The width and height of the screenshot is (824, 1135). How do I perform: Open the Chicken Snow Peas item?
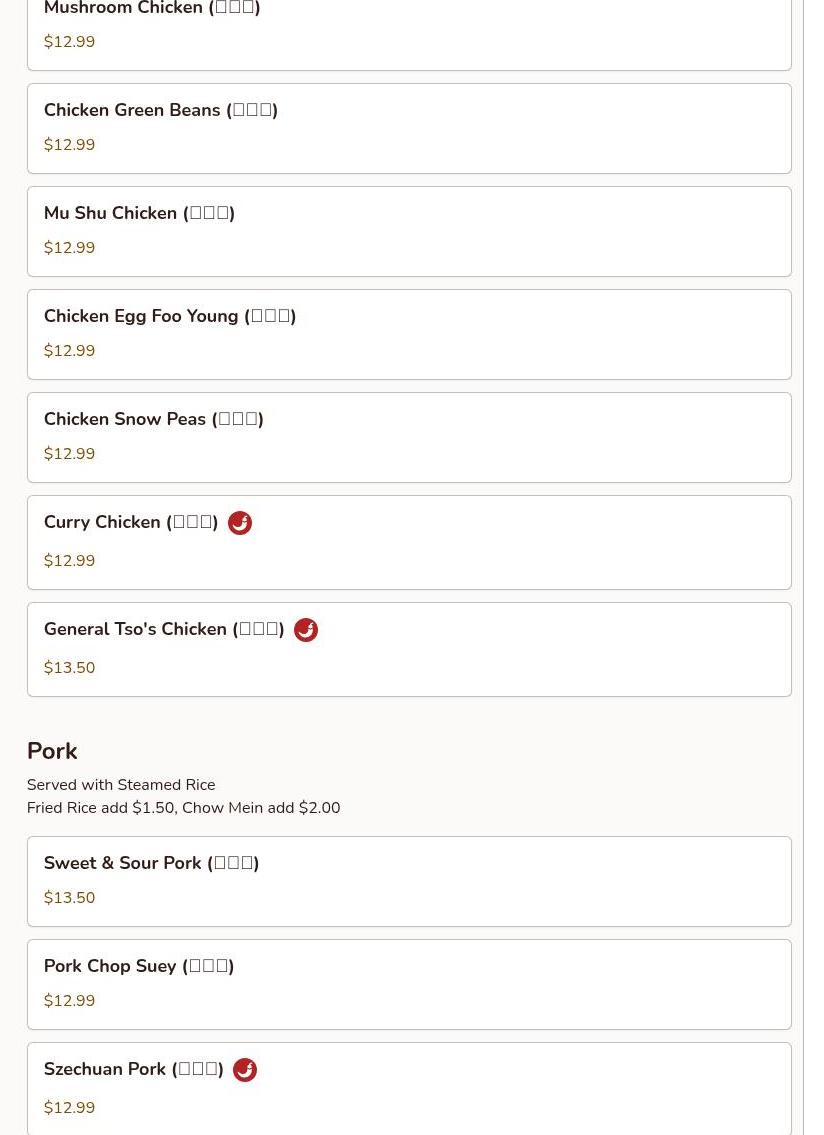(409, 437)
